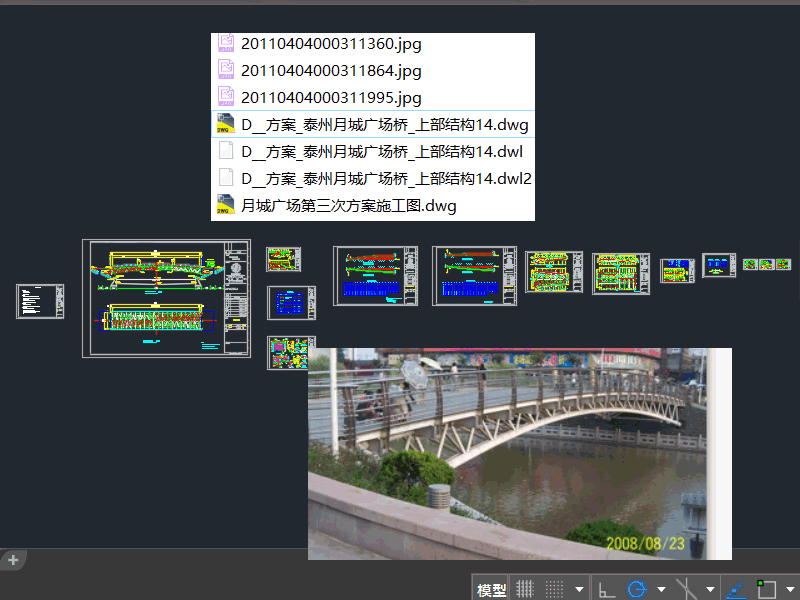Image resolution: width=800 pixels, height=600 pixels.
Task: Select D__方案_泰州月城广场桥_上部结构14.dwg file
Action: (x=373, y=124)
